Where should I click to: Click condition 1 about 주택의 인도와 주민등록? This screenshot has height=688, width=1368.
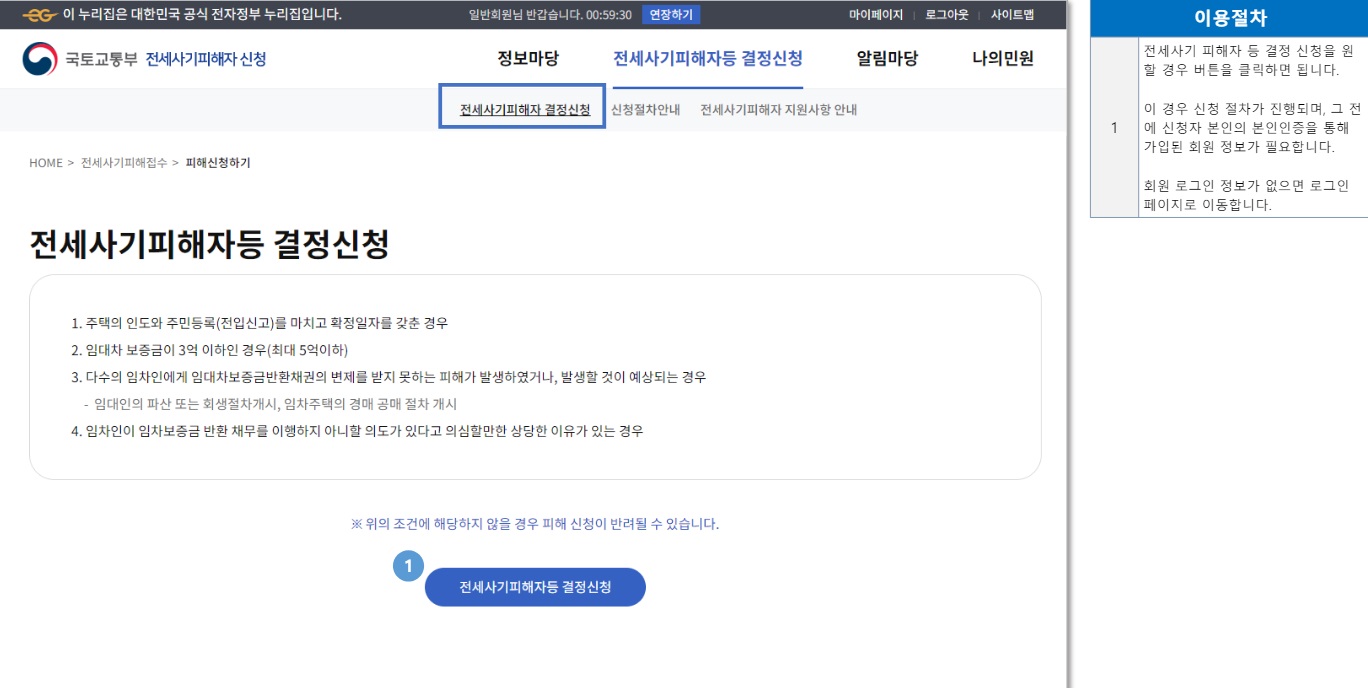[259, 323]
